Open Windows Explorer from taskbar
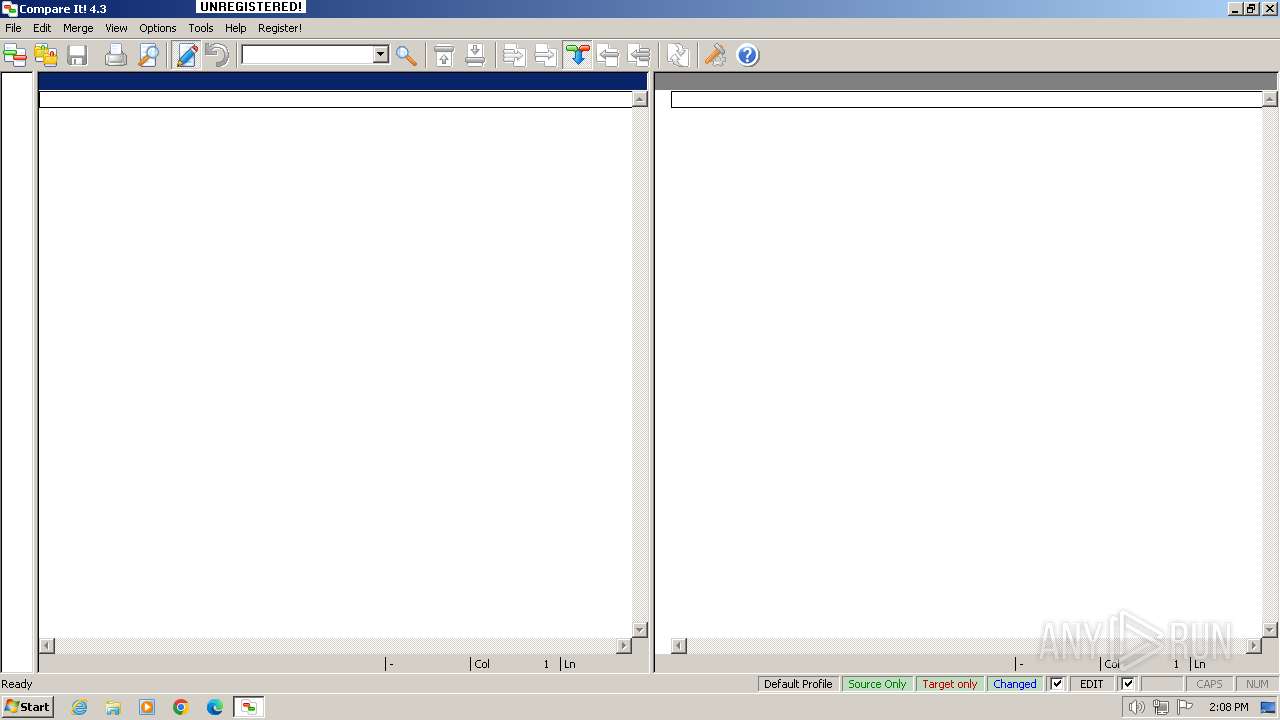This screenshot has height=720, width=1280. pyautogui.click(x=113, y=707)
